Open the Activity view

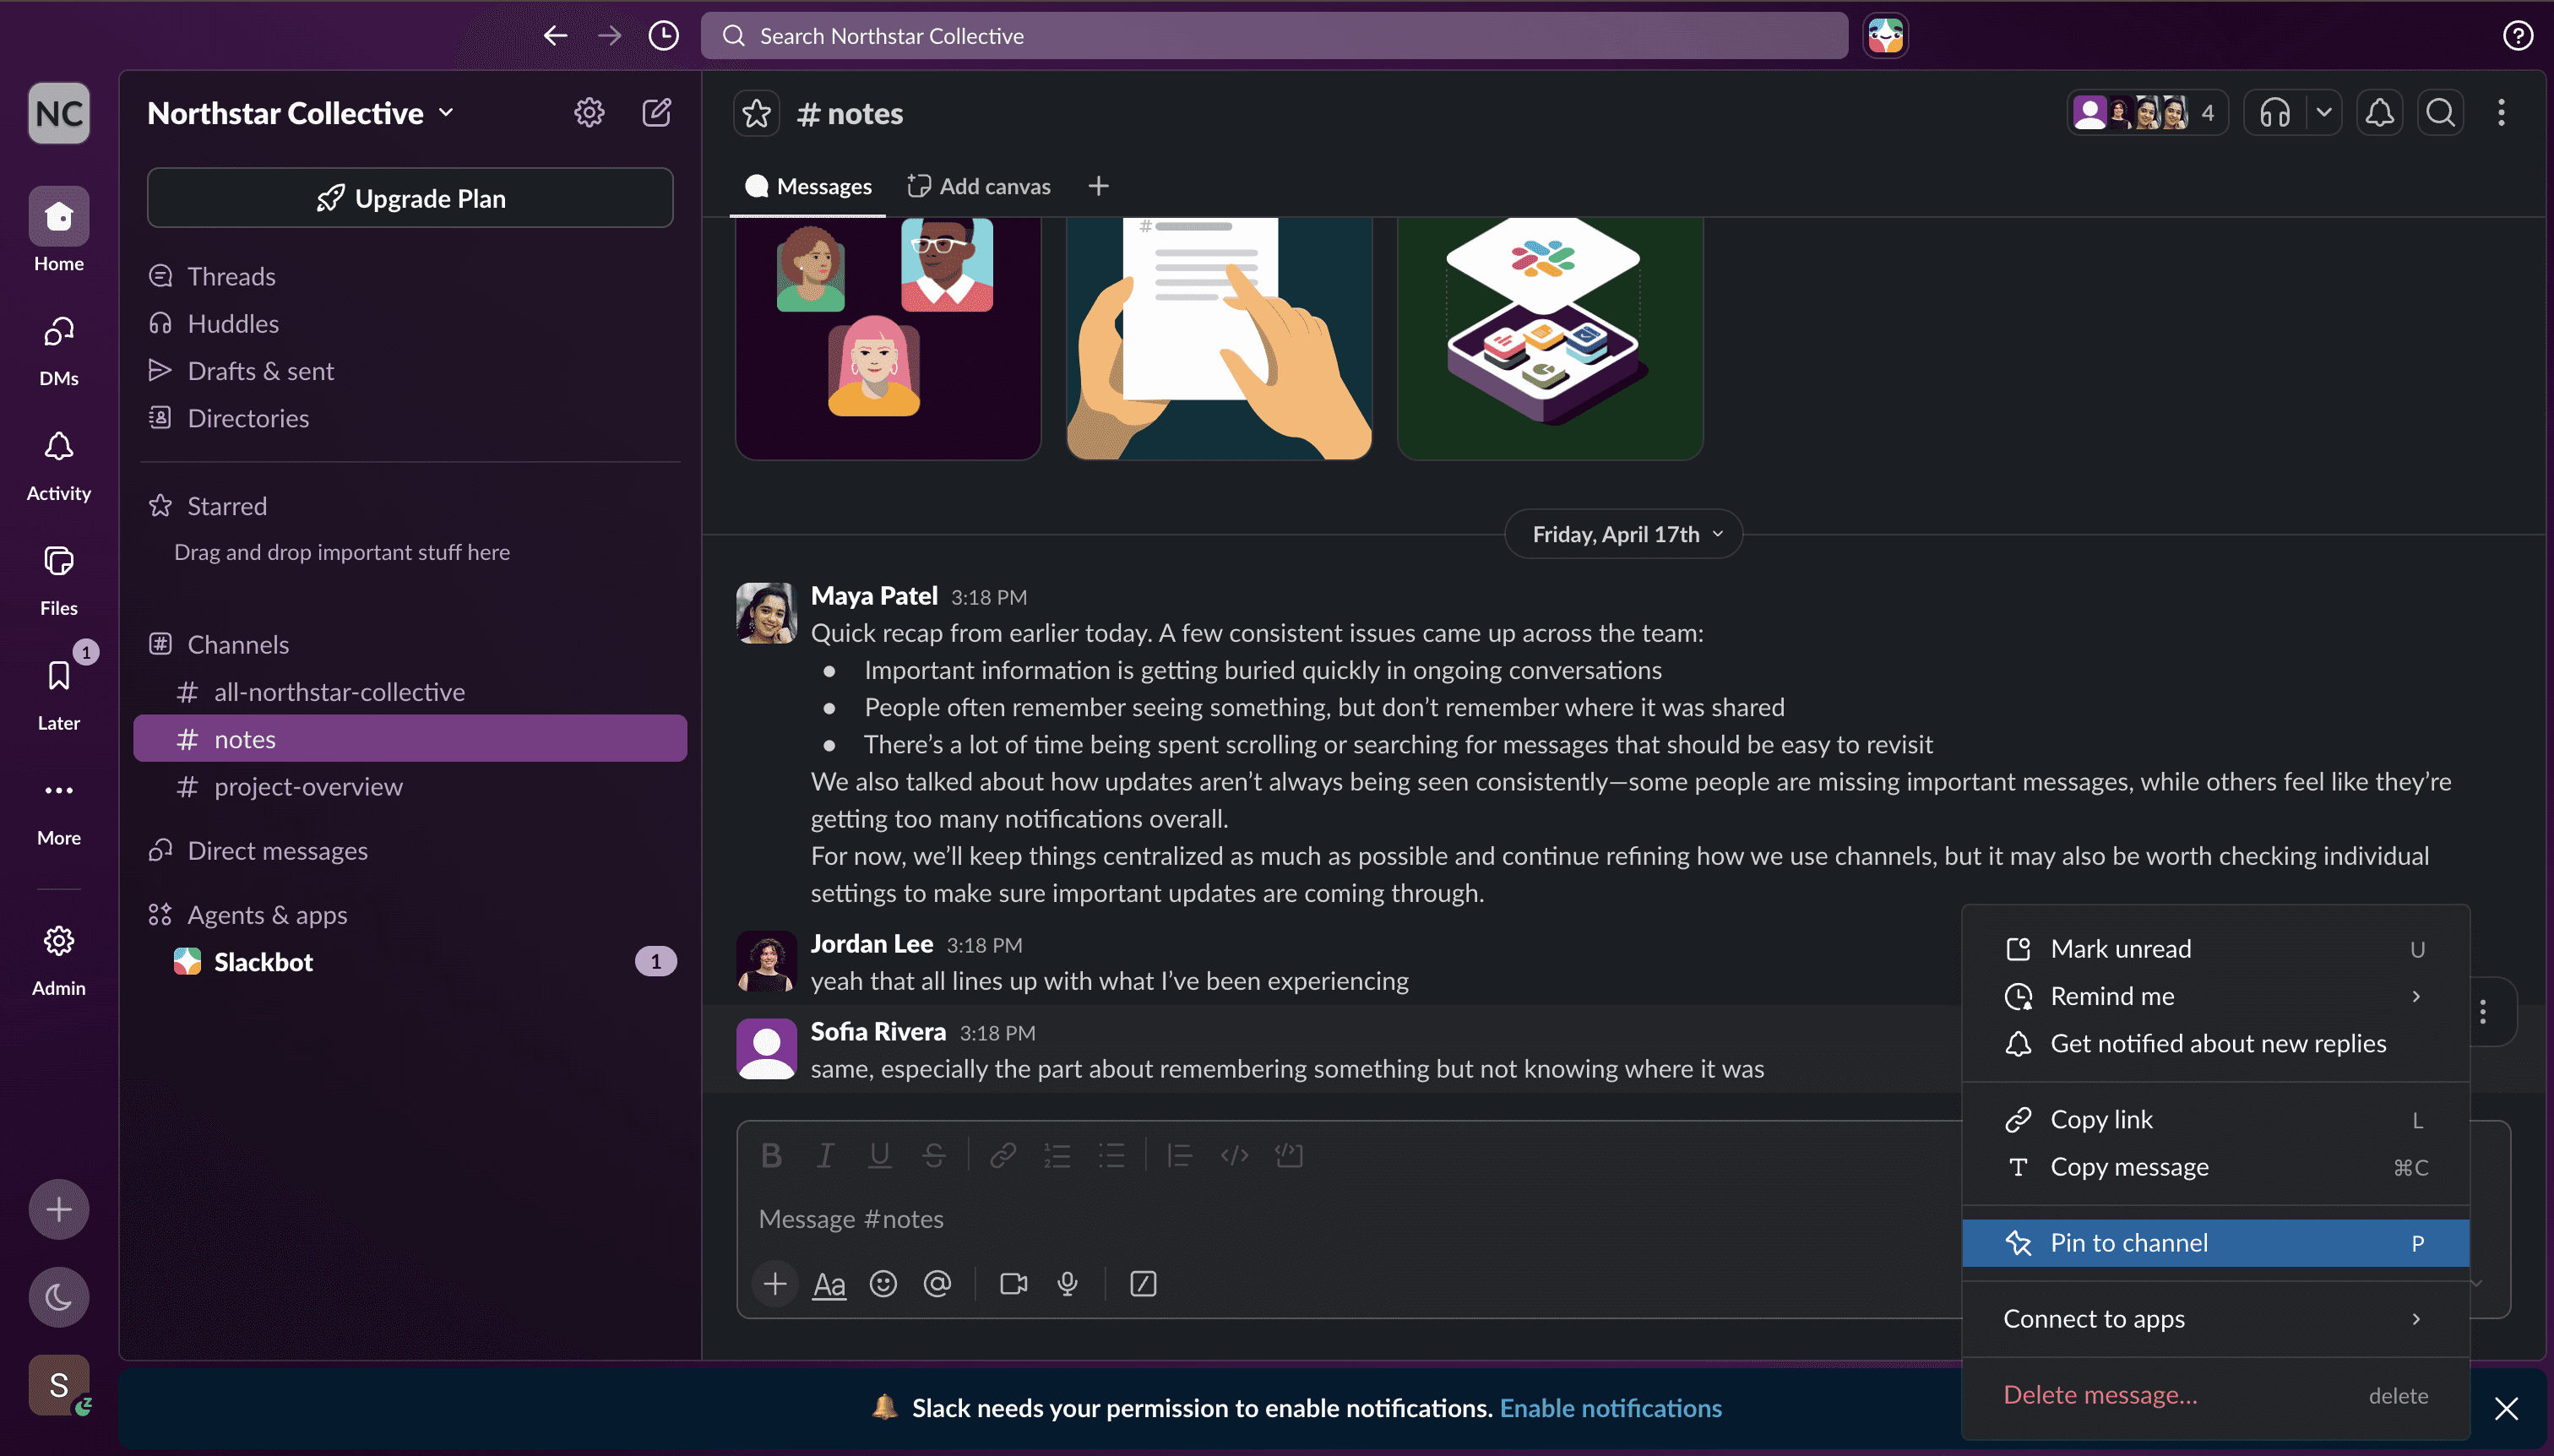point(59,463)
